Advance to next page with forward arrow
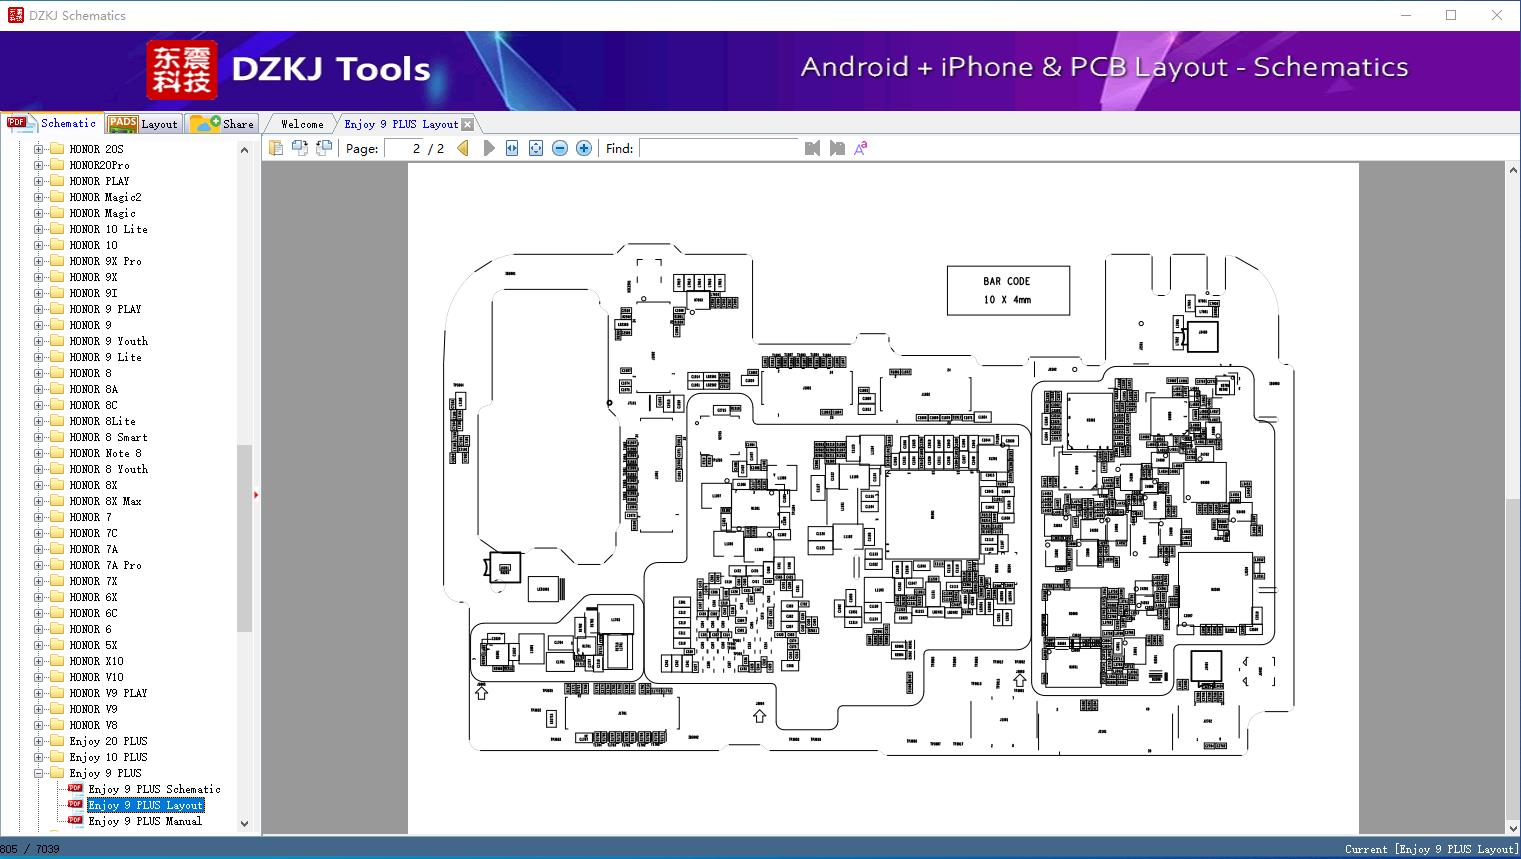The image size is (1521, 859). (488, 147)
